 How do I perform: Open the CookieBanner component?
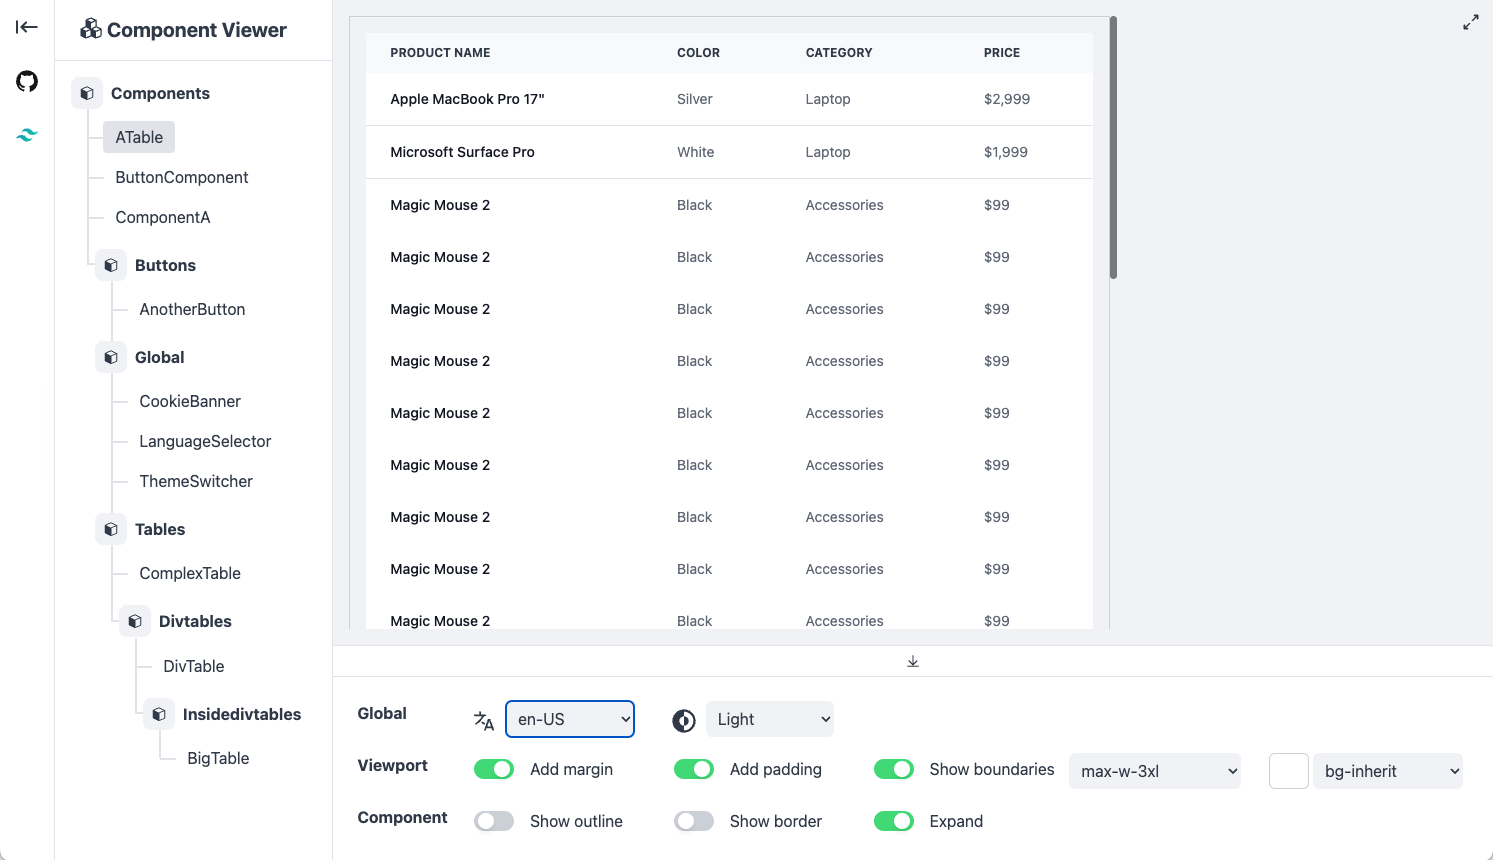coord(190,401)
